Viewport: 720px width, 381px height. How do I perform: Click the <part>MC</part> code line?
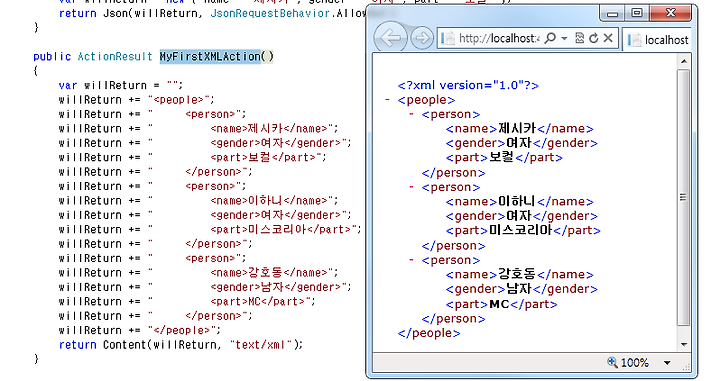(263, 301)
